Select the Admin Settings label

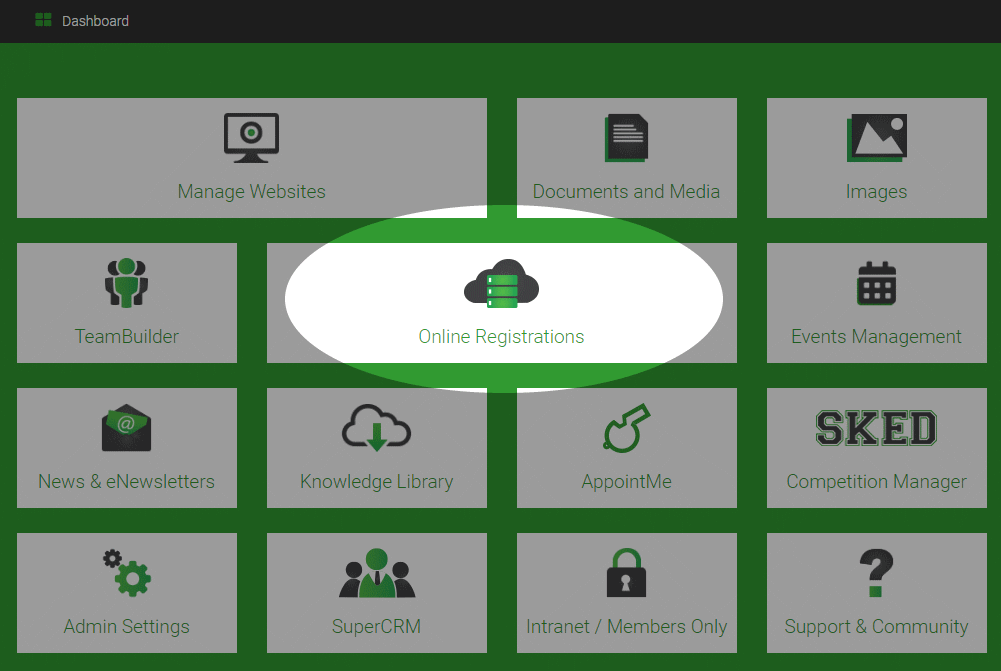[126, 627]
